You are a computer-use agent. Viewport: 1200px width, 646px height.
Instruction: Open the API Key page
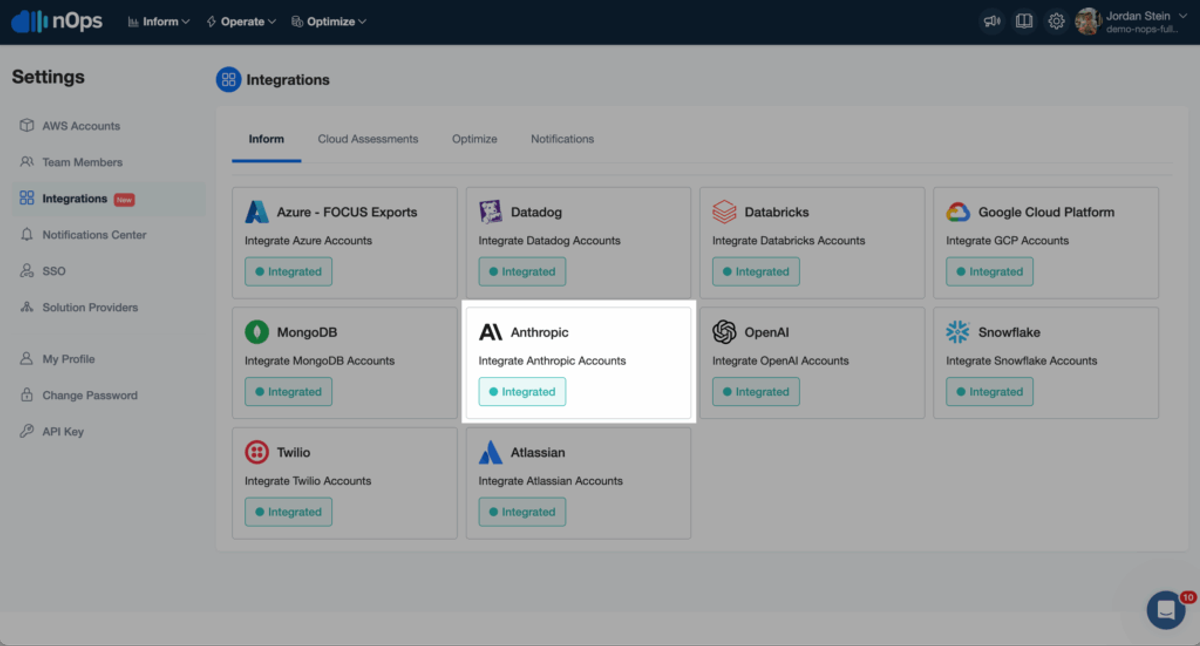(x=63, y=432)
